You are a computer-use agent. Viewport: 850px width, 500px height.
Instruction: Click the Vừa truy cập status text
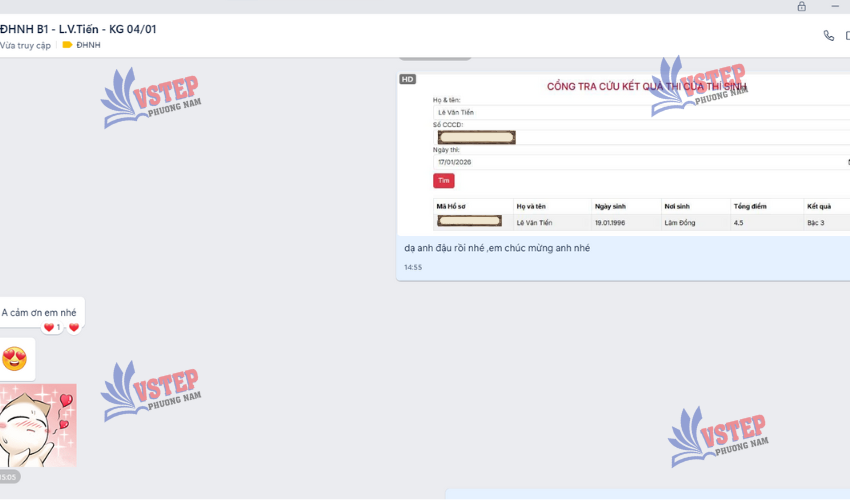pyautogui.click(x=25, y=45)
